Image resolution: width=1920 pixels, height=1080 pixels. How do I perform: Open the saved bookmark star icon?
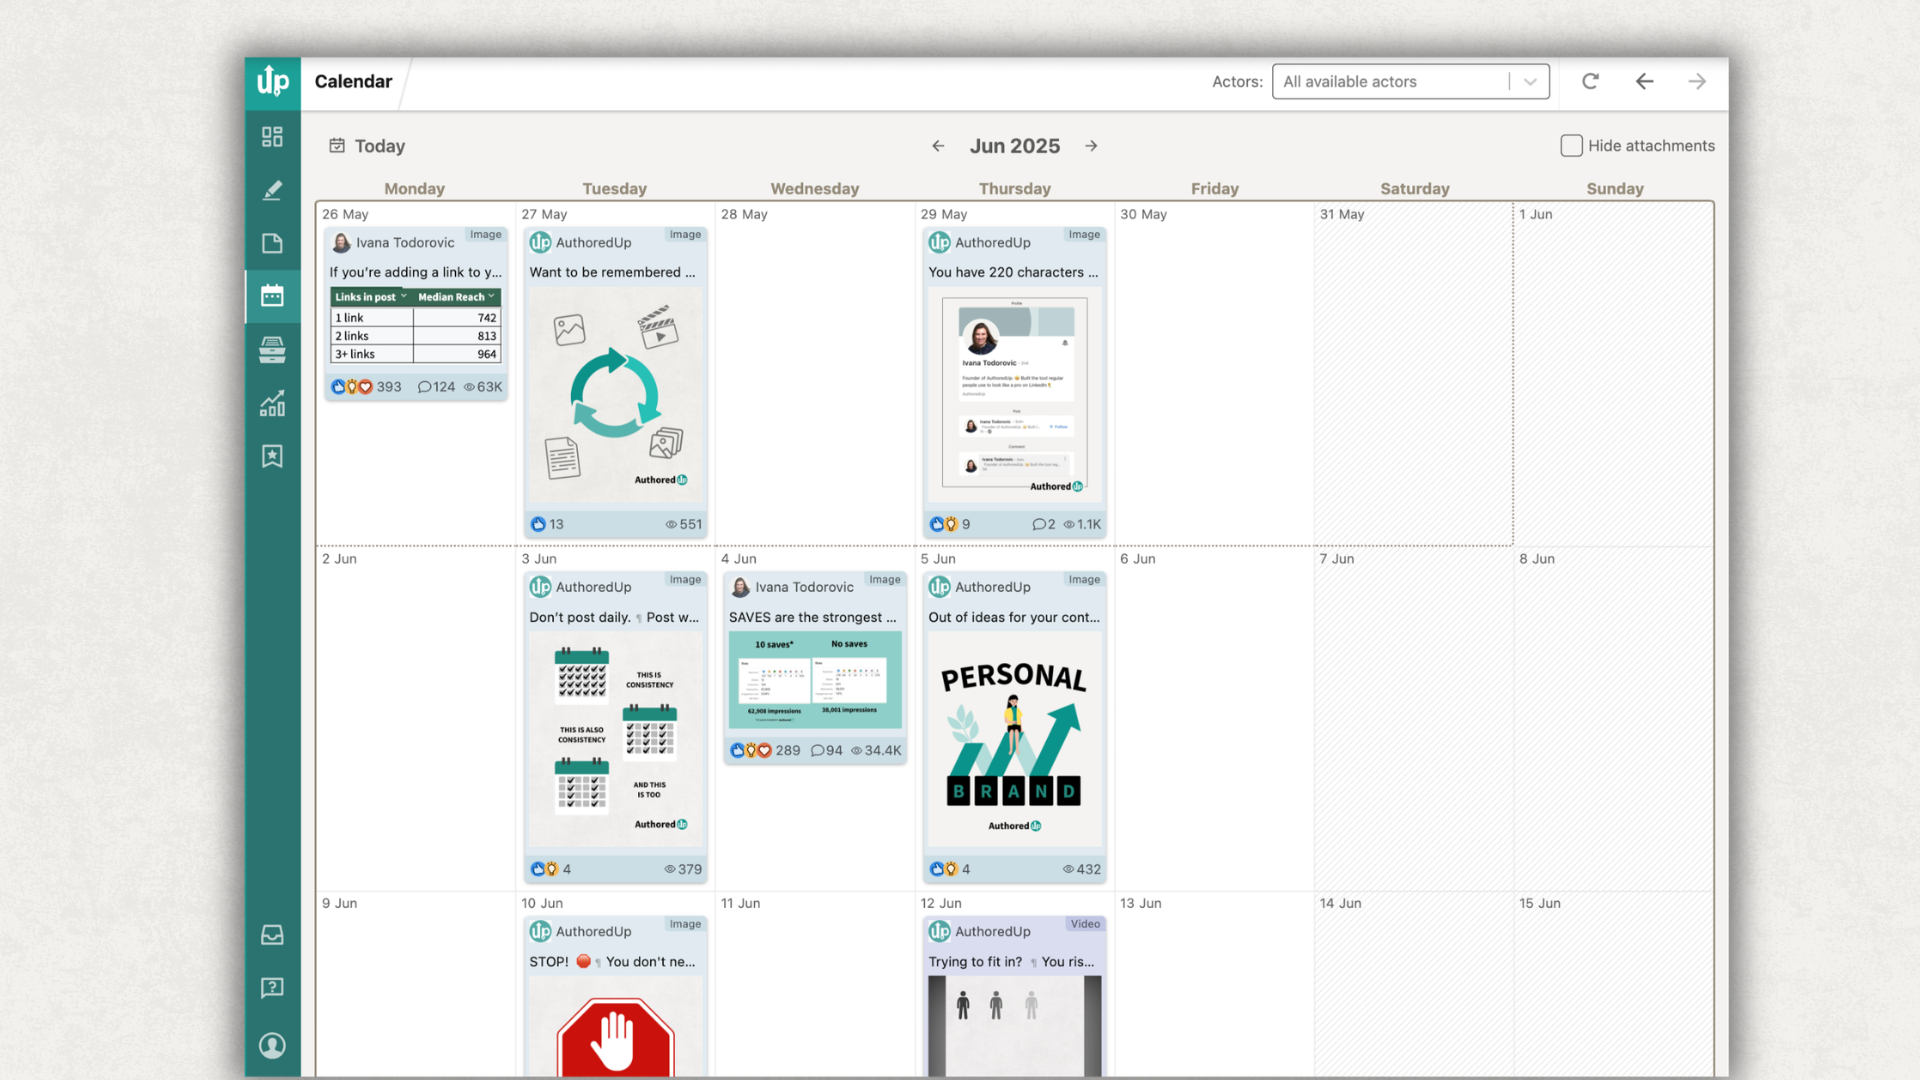pyautogui.click(x=272, y=456)
